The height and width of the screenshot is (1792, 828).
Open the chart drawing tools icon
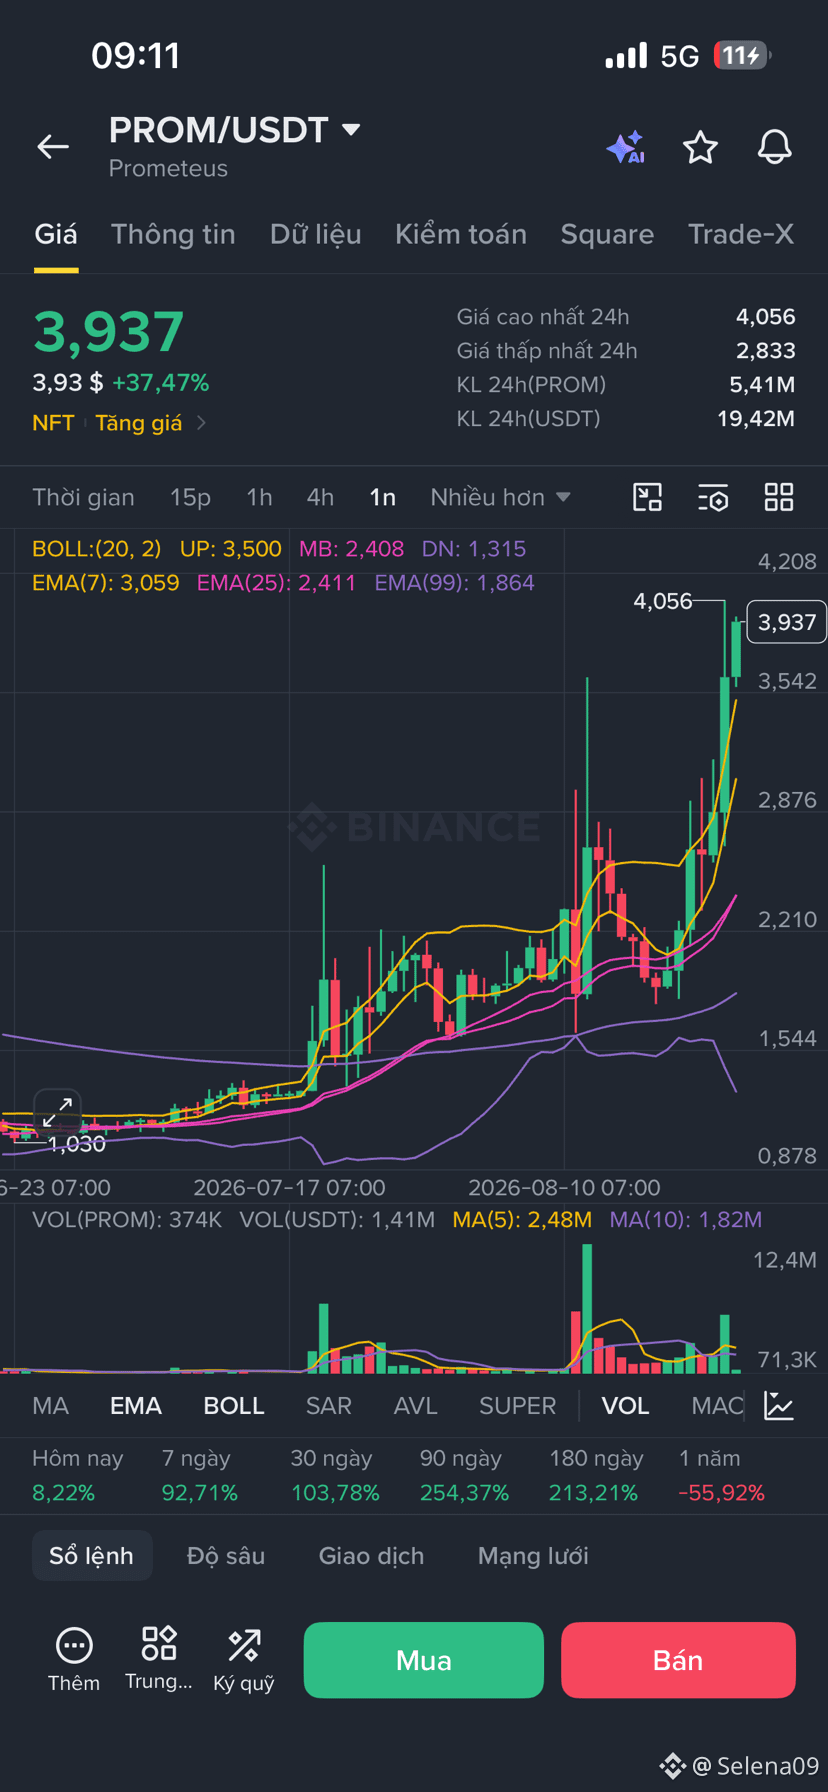click(x=648, y=497)
